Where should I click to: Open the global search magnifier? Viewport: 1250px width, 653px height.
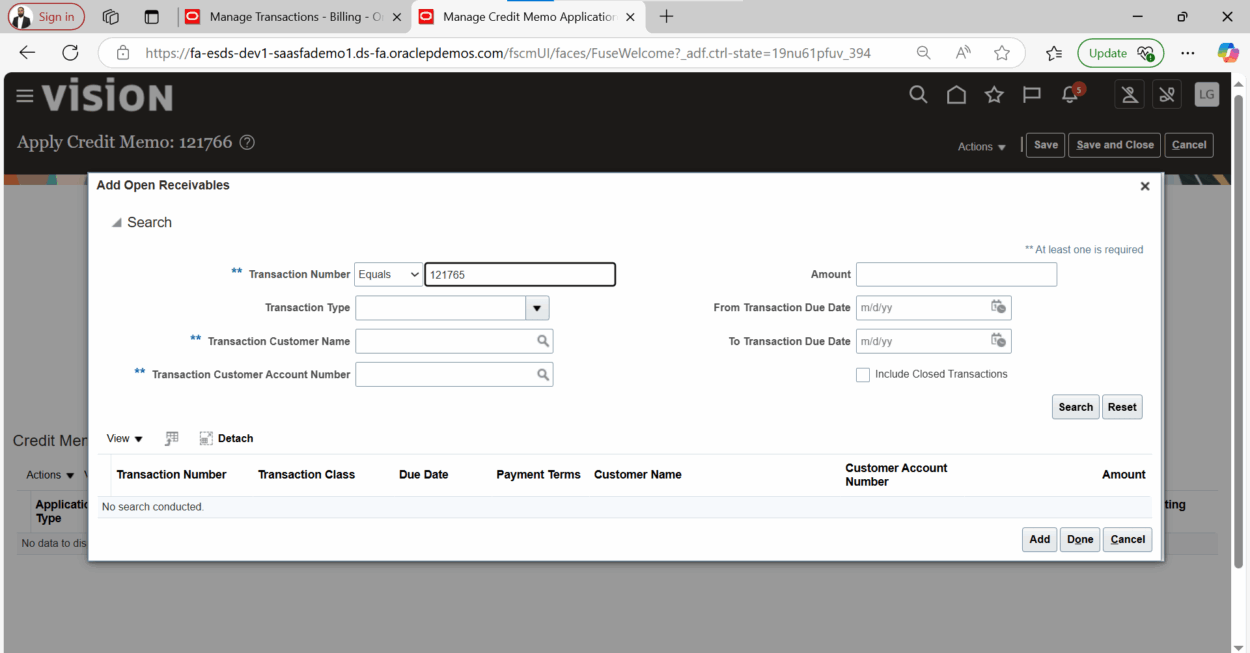pos(918,94)
